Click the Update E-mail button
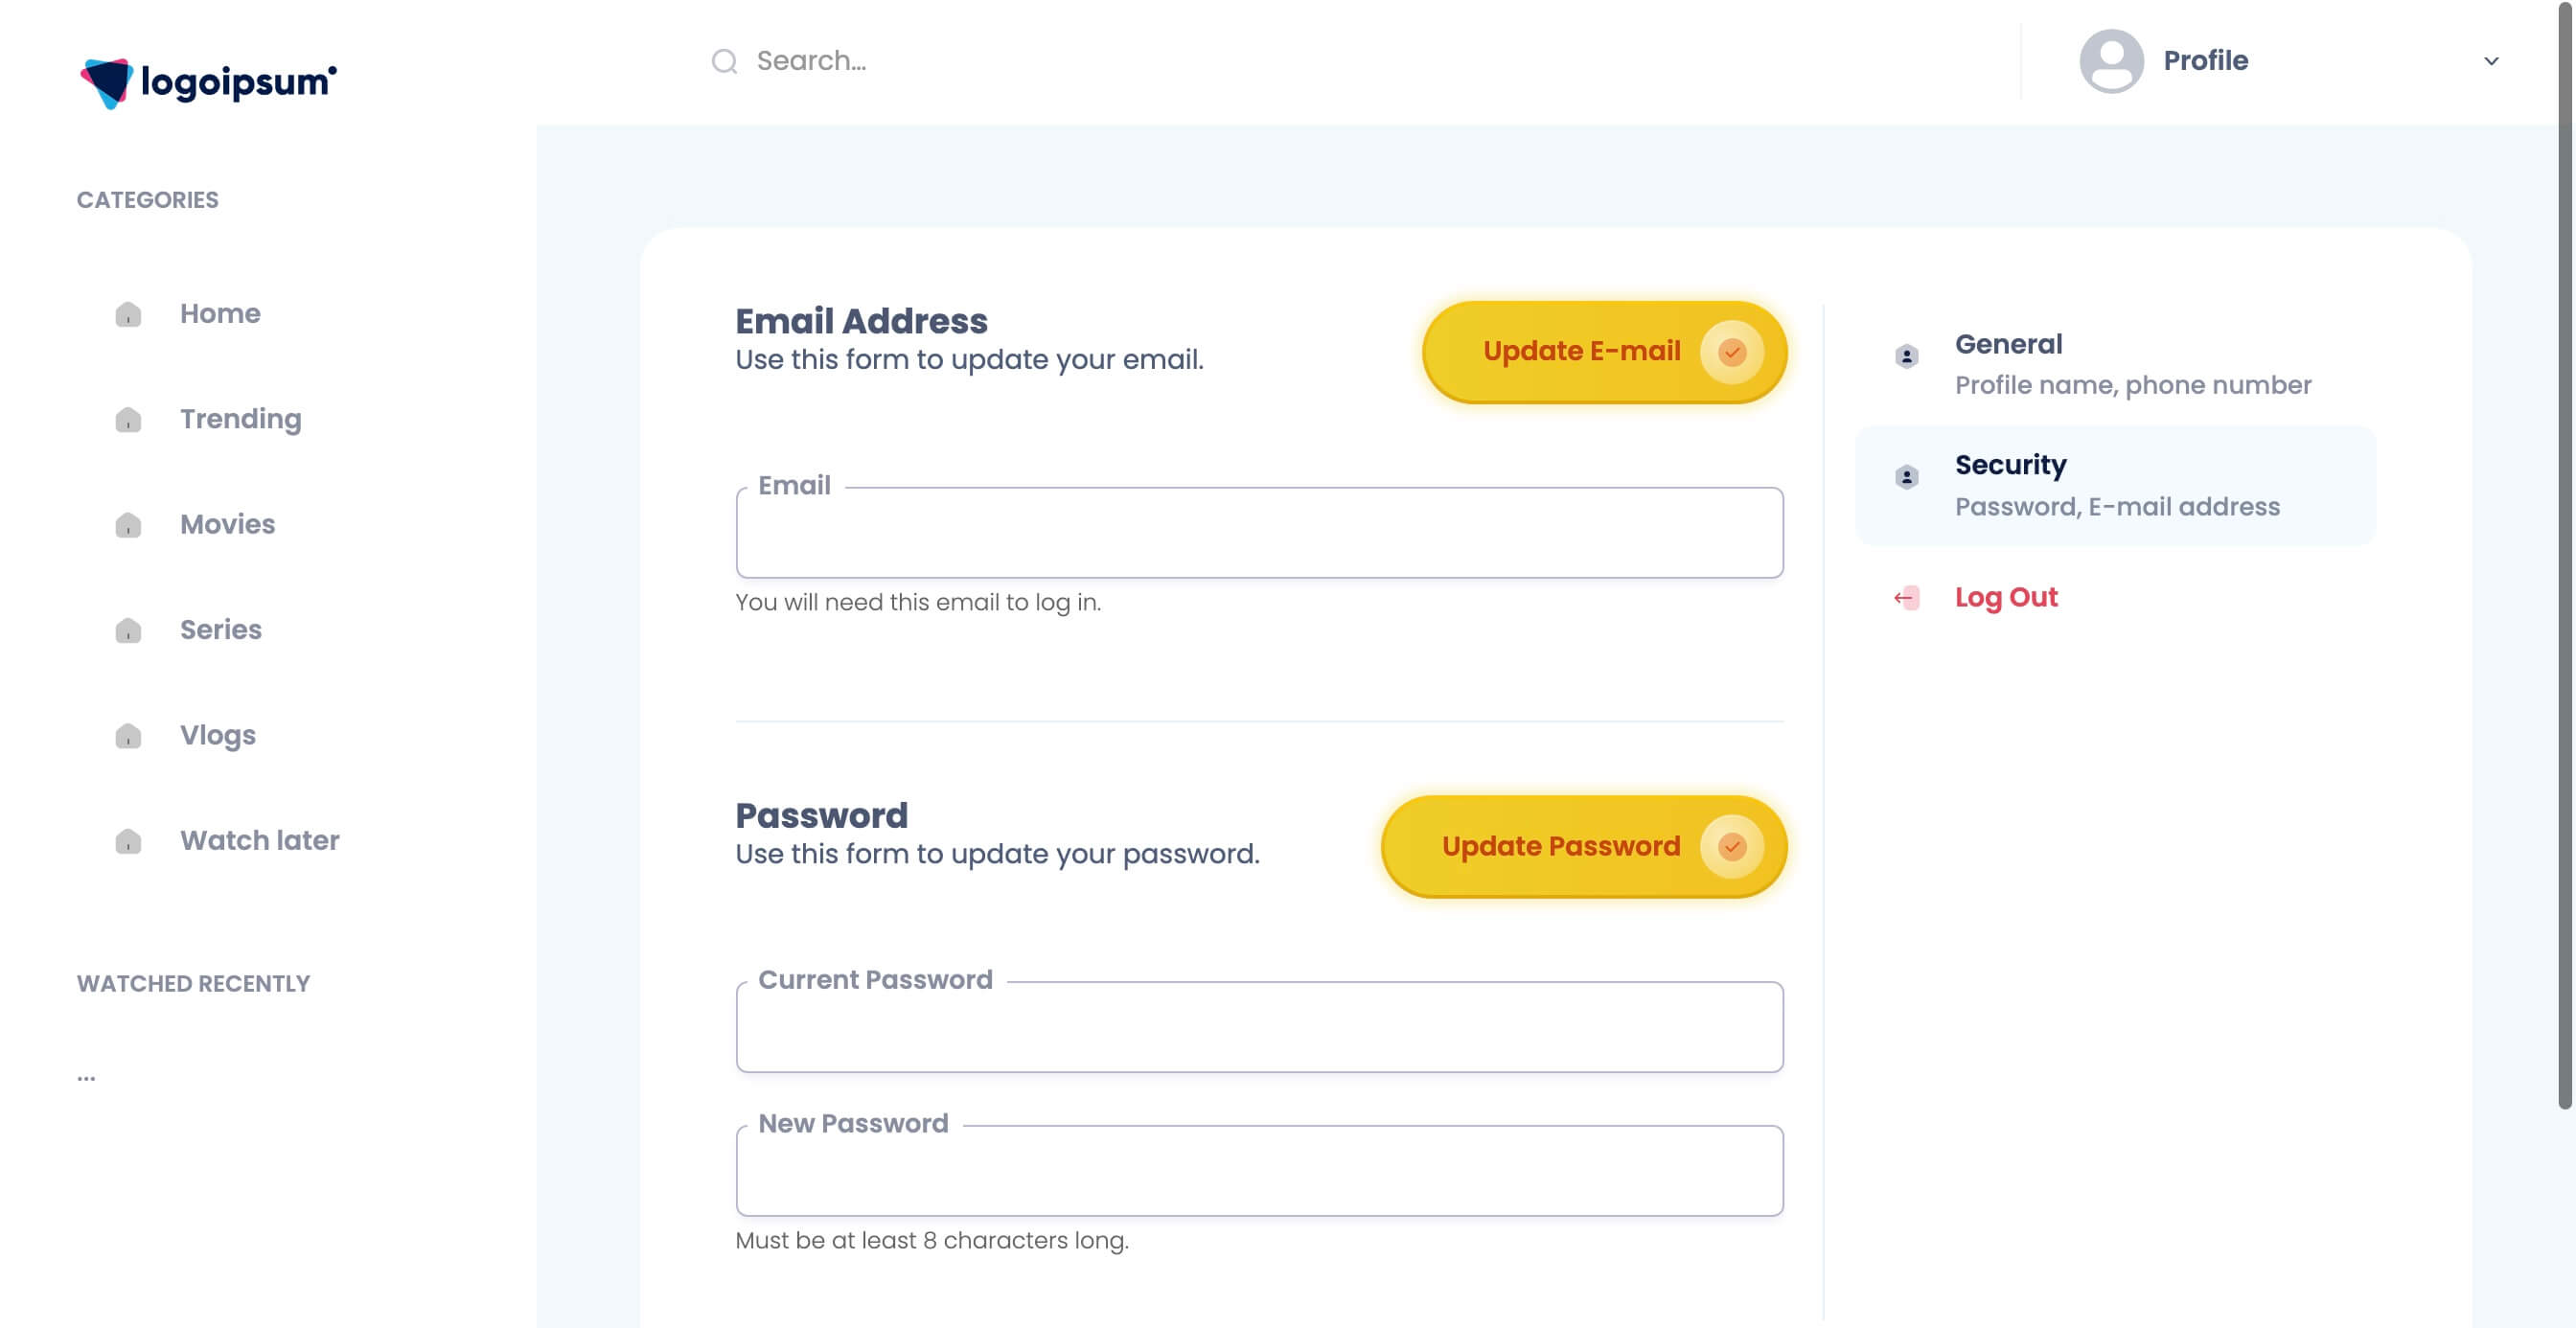The width and height of the screenshot is (2576, 1328). 1604,352
